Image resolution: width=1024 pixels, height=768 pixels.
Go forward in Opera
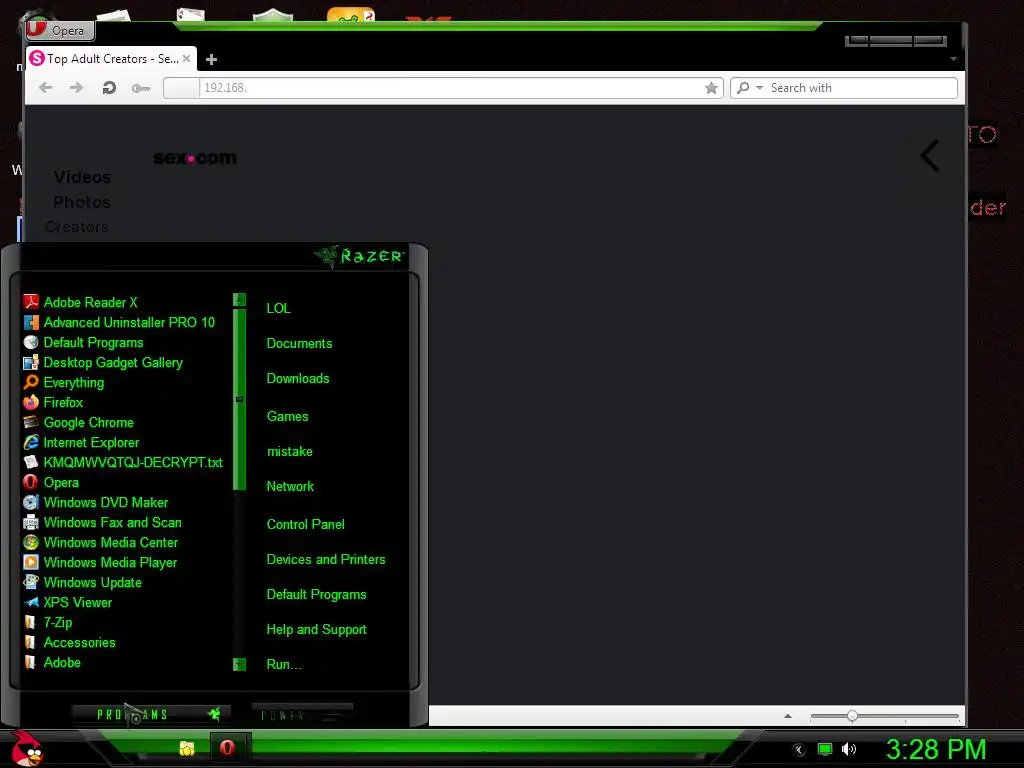click(76, 88)
